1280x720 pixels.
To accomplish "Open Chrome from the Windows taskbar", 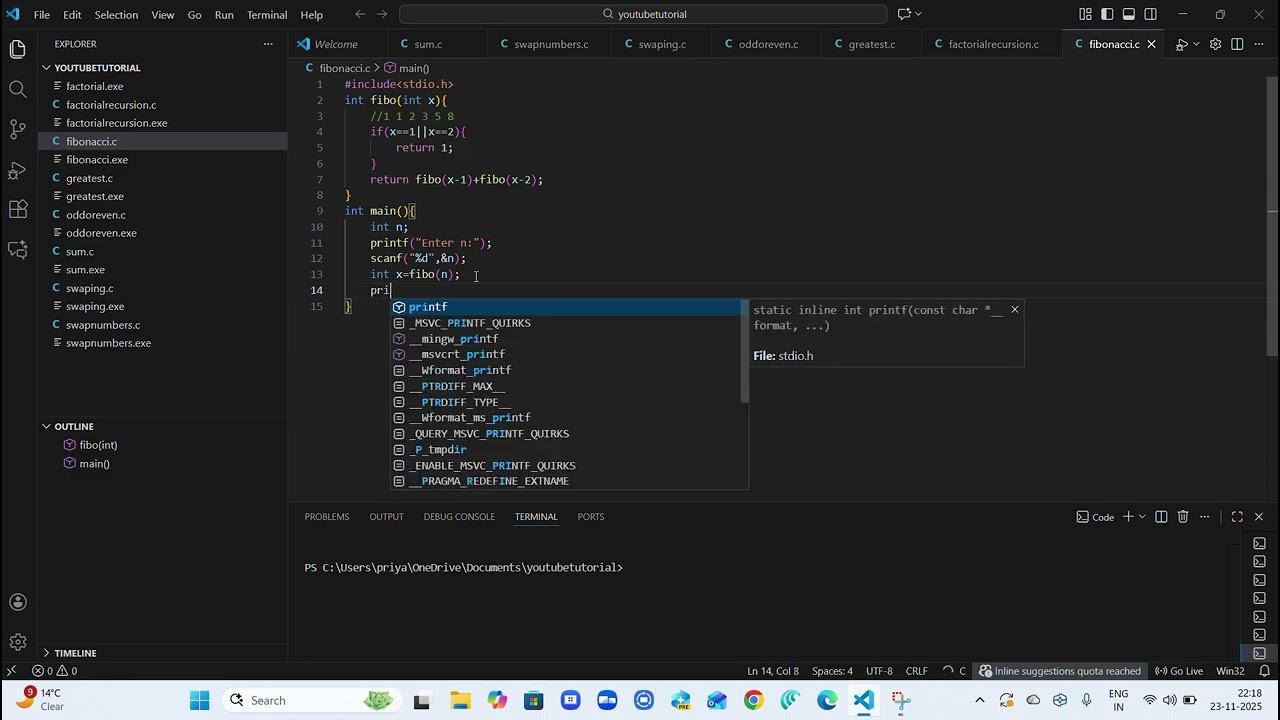I will pos(753,700).
